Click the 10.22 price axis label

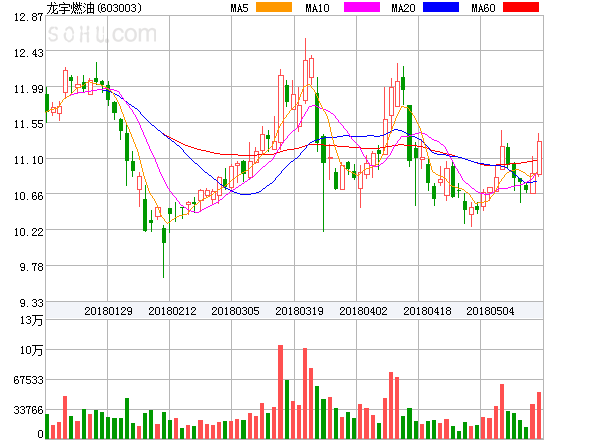click(29, 232)
